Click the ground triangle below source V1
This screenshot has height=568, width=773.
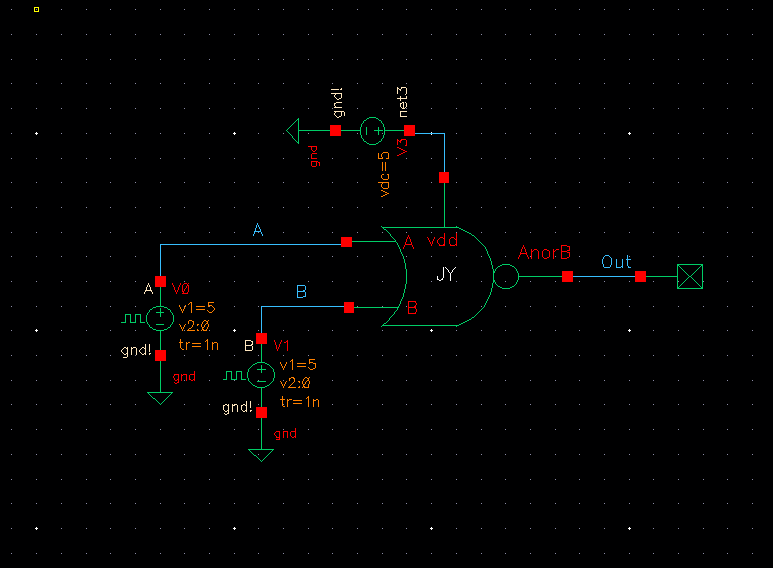[x=261, y=455]
